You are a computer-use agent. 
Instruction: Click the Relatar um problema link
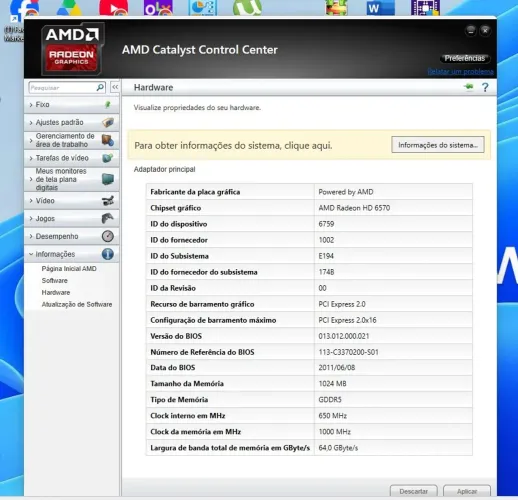coord(460,72)
